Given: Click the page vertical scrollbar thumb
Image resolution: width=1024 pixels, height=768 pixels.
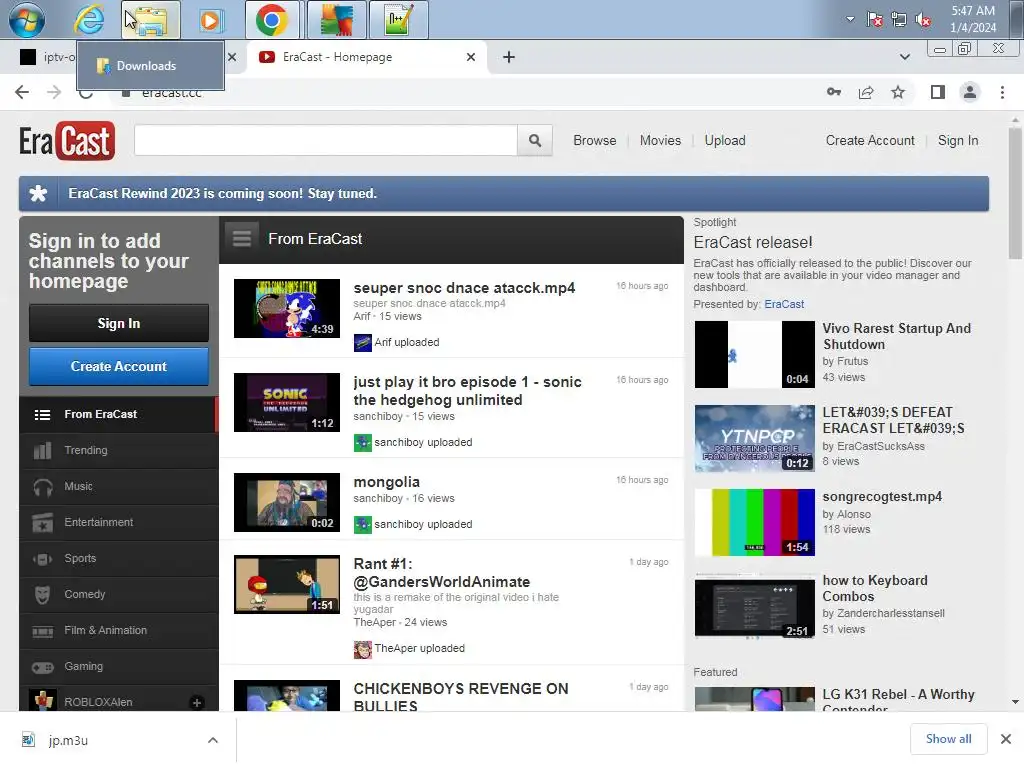Looking at the screenshot, I should tap(1014, 193).
